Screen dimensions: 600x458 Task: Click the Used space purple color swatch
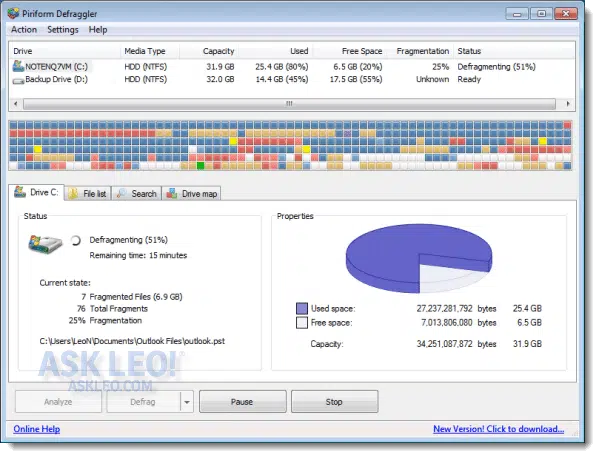coord(302,308)
